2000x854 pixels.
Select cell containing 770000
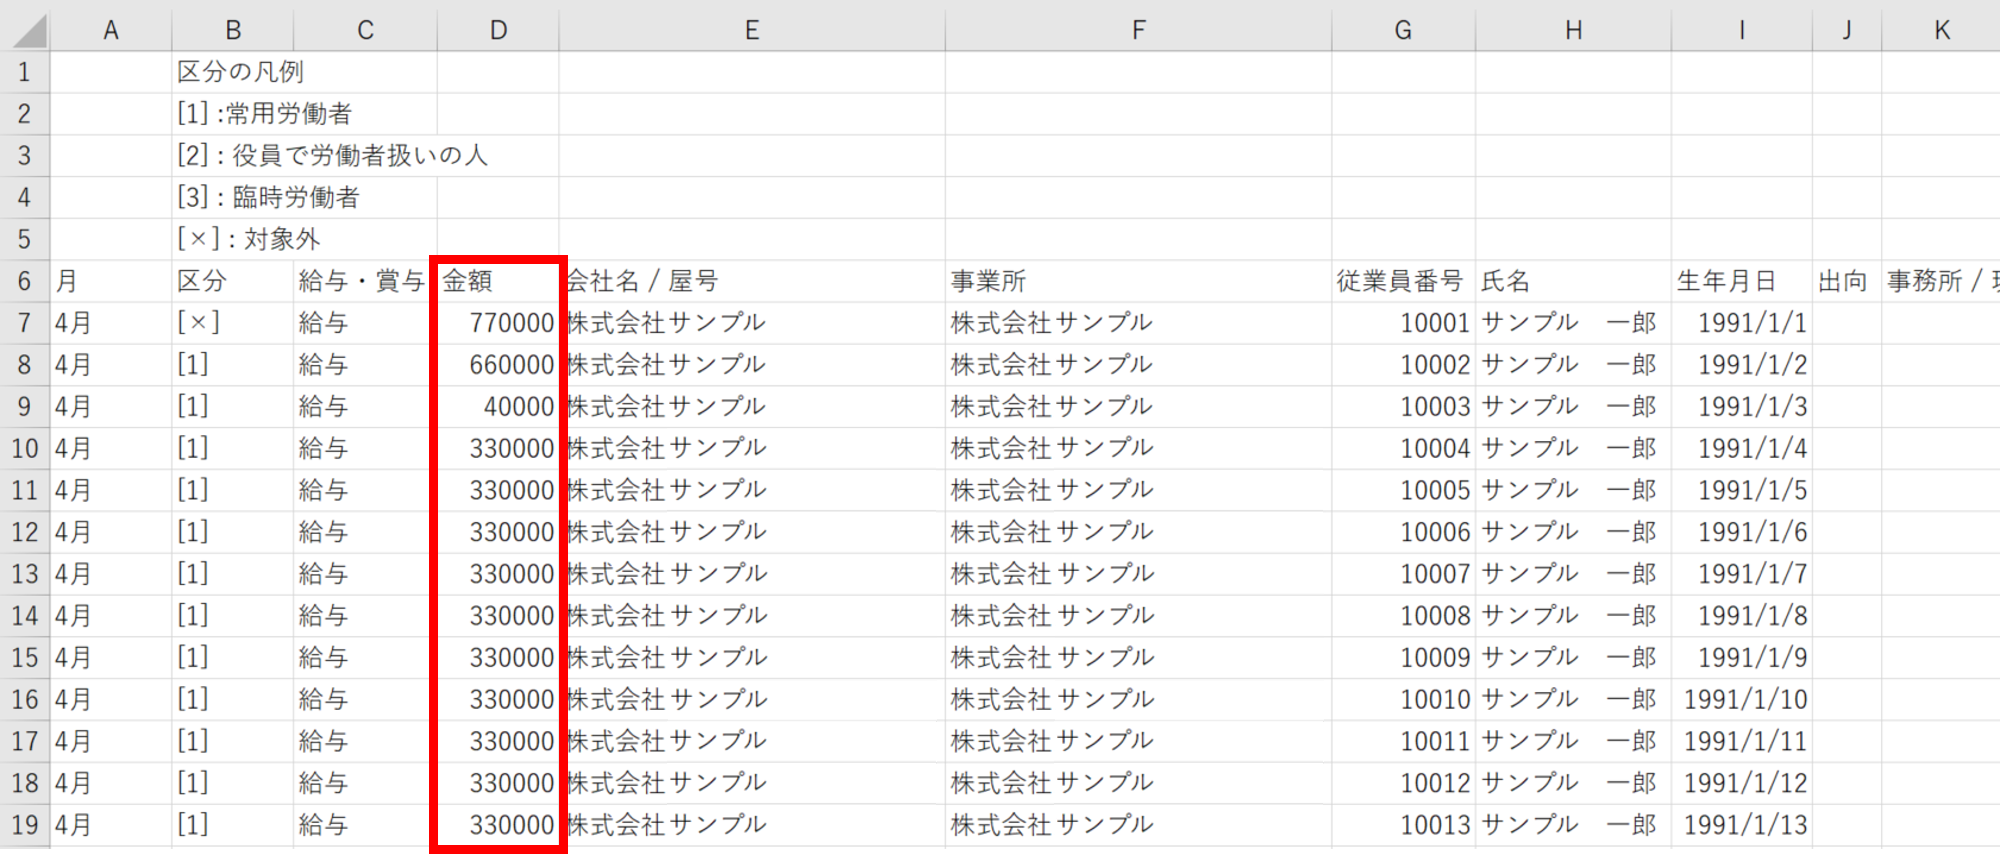[497, 323]
